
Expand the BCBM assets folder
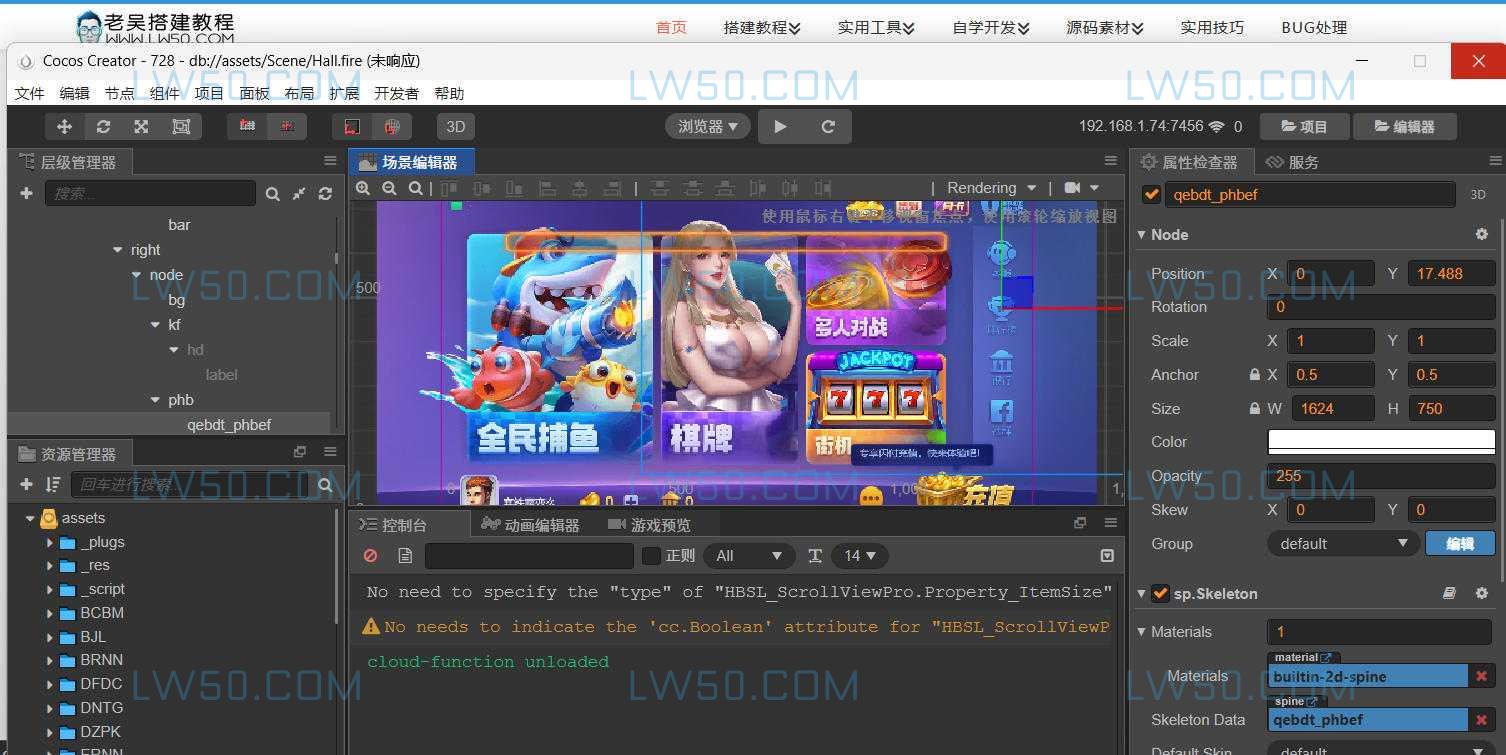(x=49, y=613)
